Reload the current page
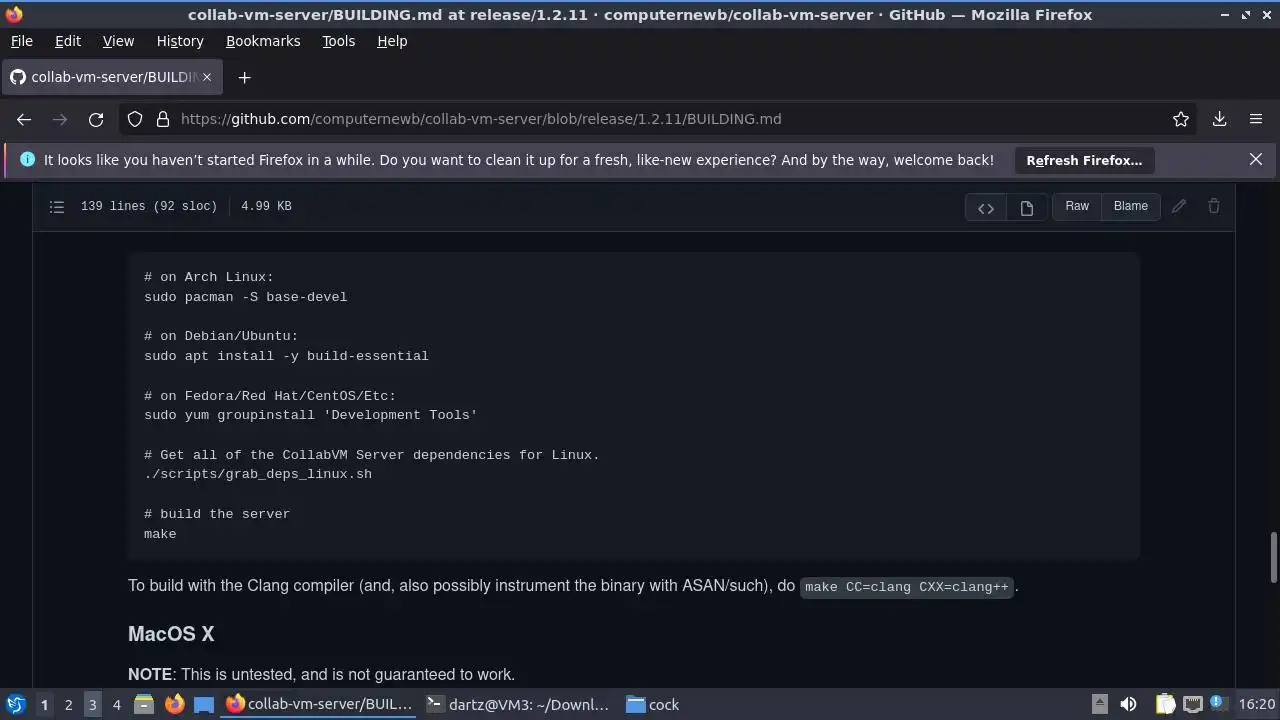 click(x=96, y=119)
